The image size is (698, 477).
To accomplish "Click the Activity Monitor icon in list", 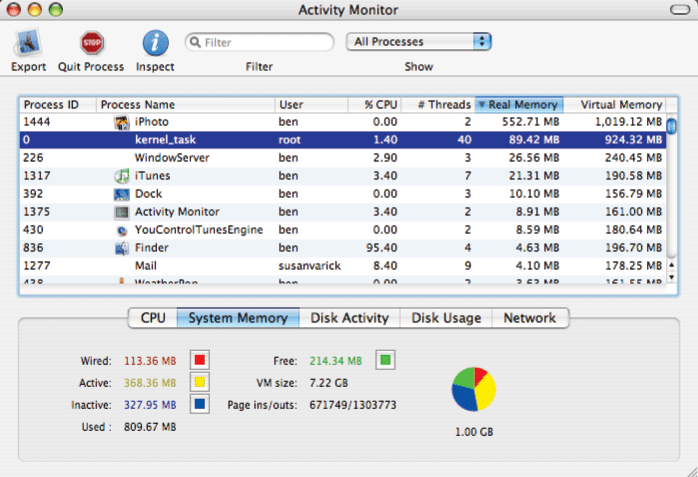I will pyautogui.click(x=122, y=212).
